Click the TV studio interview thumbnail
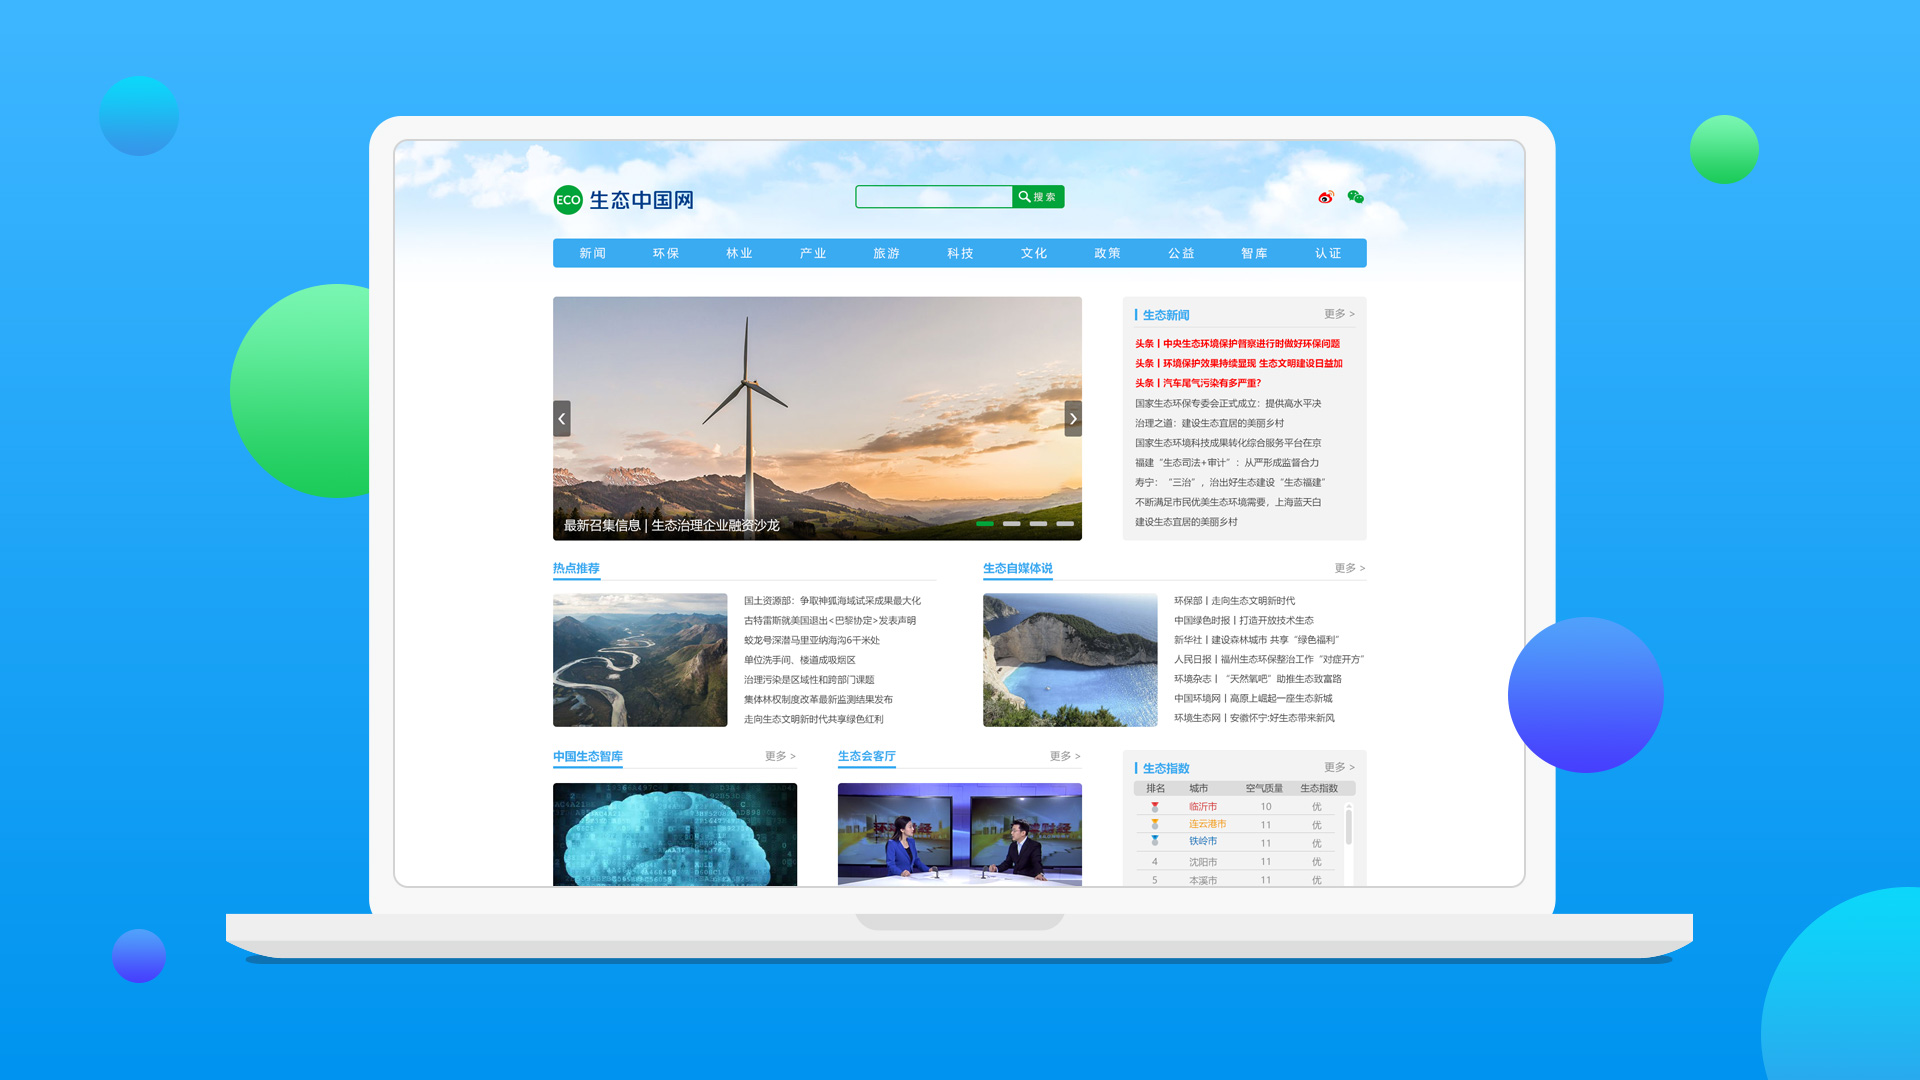 click(x=960, y=834)
